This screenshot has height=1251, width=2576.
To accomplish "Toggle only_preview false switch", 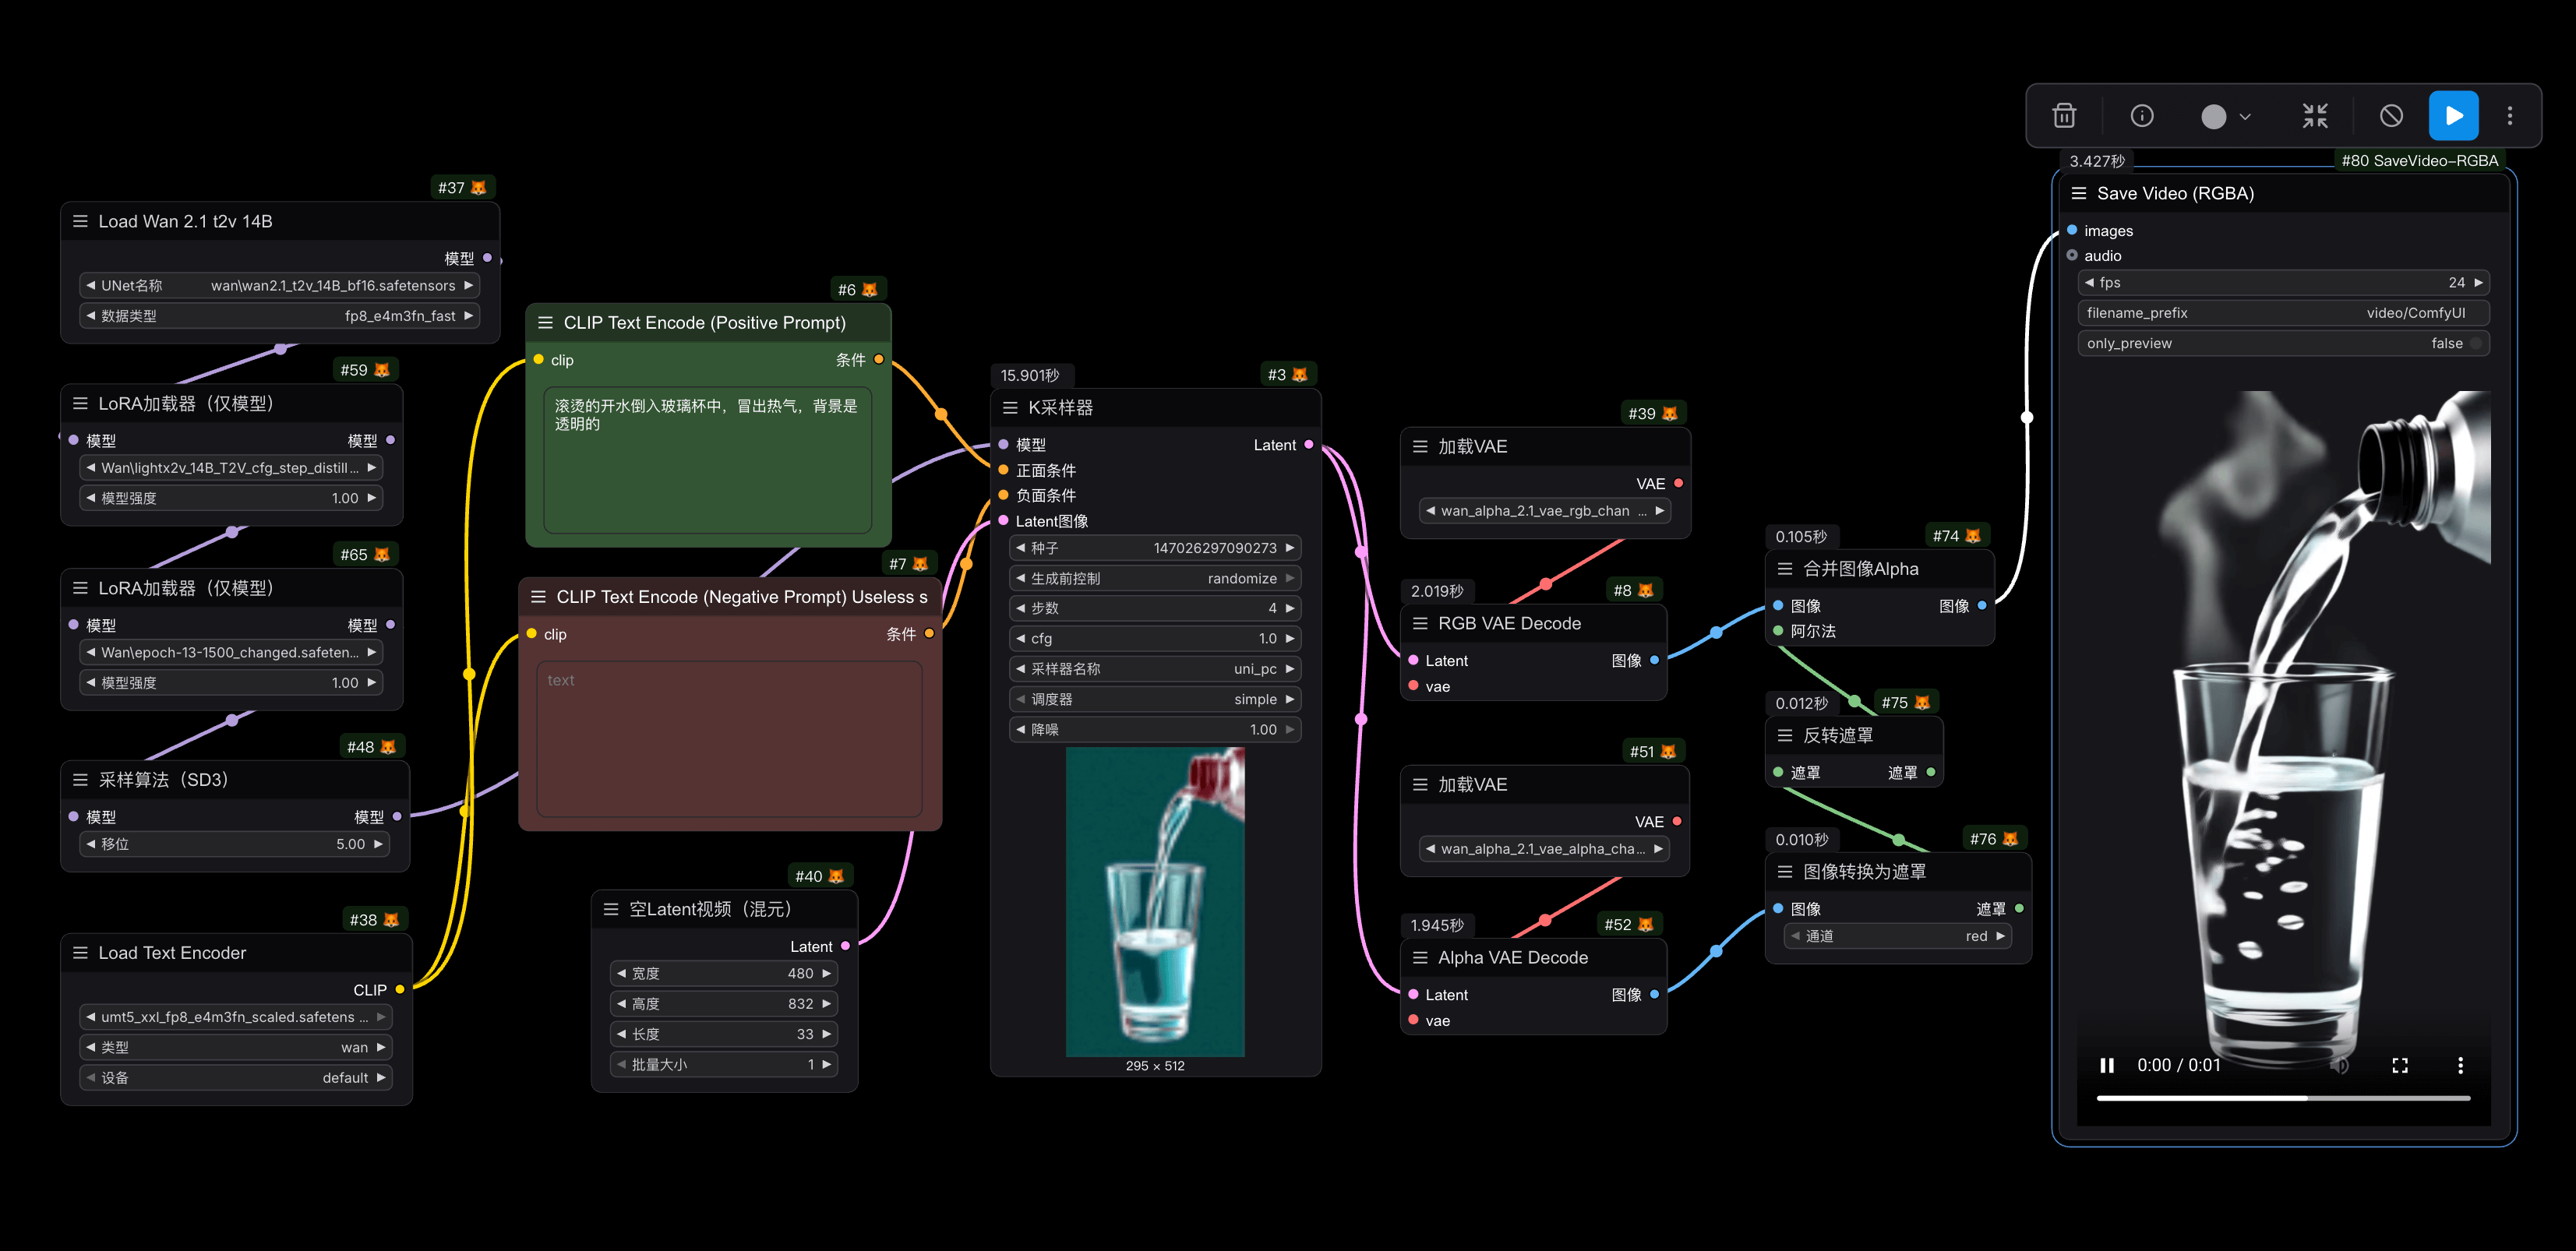I will point(2283,344).
